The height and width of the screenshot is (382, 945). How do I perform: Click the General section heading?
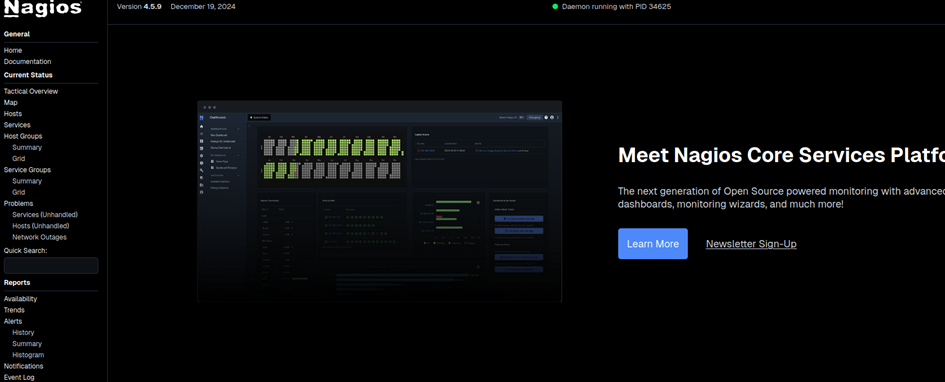pos(17,34)
